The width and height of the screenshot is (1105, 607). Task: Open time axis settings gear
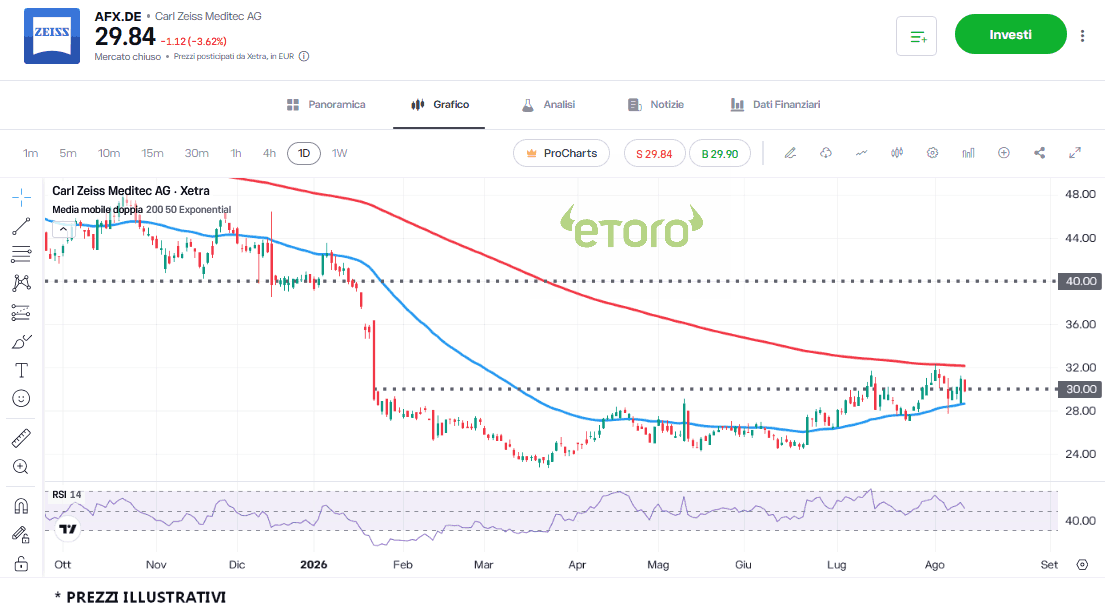point(1082,565)
